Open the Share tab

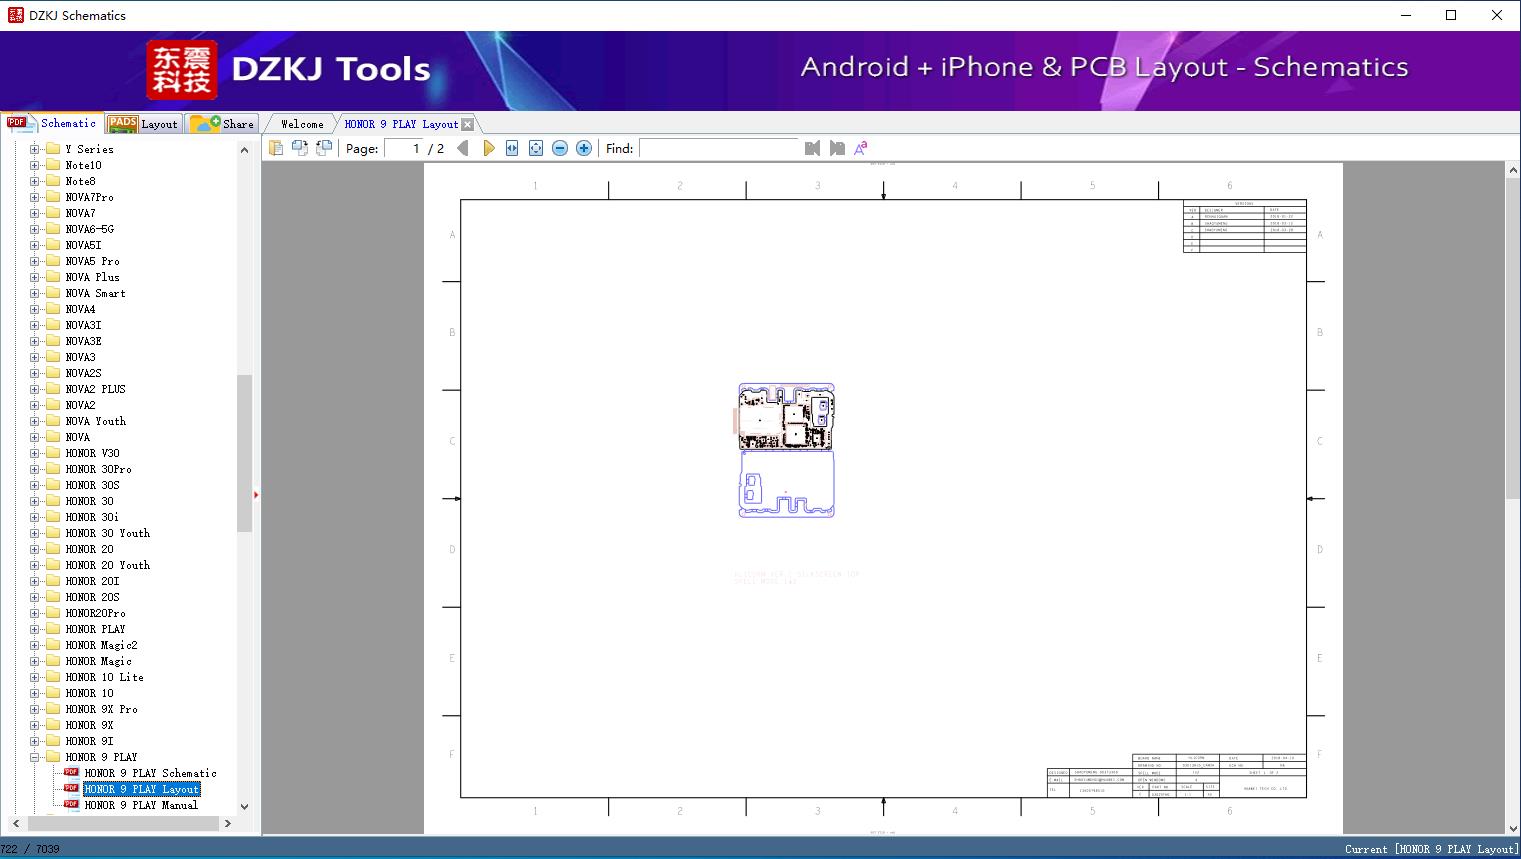pos(223,124)
